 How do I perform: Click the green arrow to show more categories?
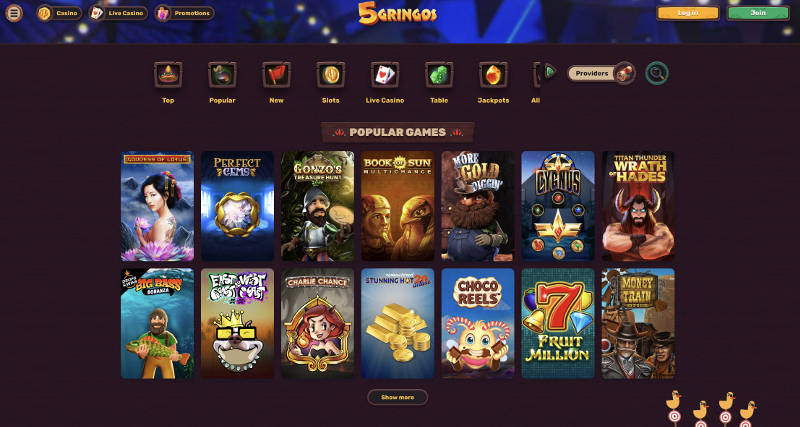pos(550,72)
